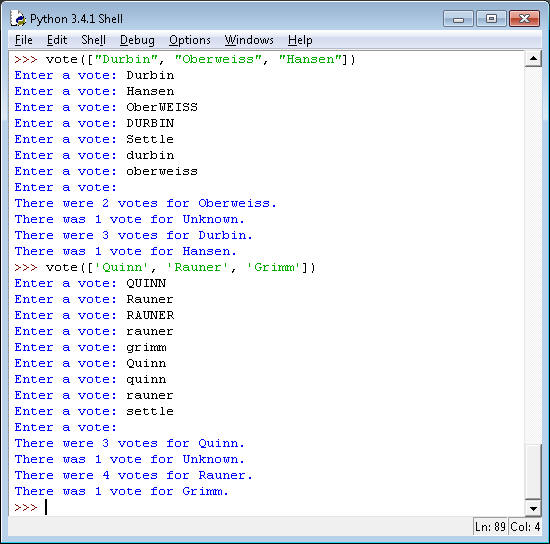Click the line reading 4 votes for Rauner

[x=133, y=475]
